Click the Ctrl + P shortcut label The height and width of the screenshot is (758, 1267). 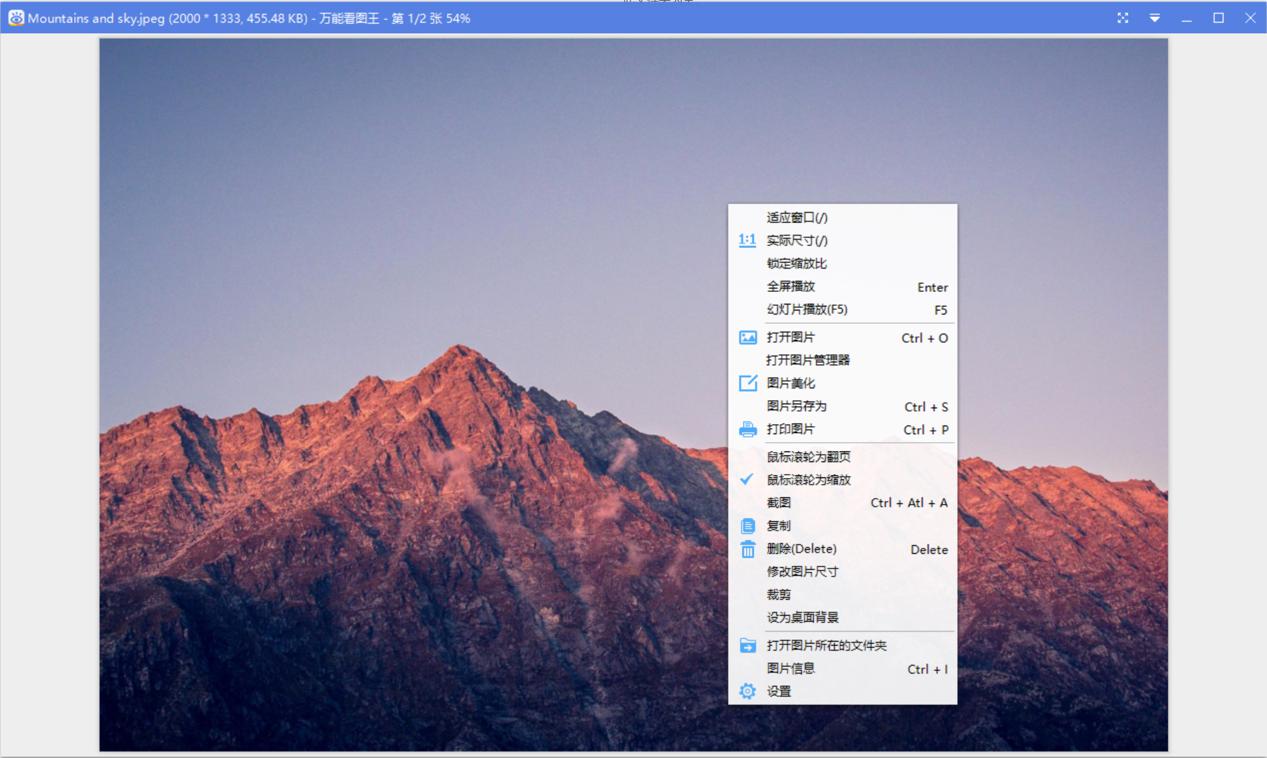pyautogui.click(x=926, y=430)
